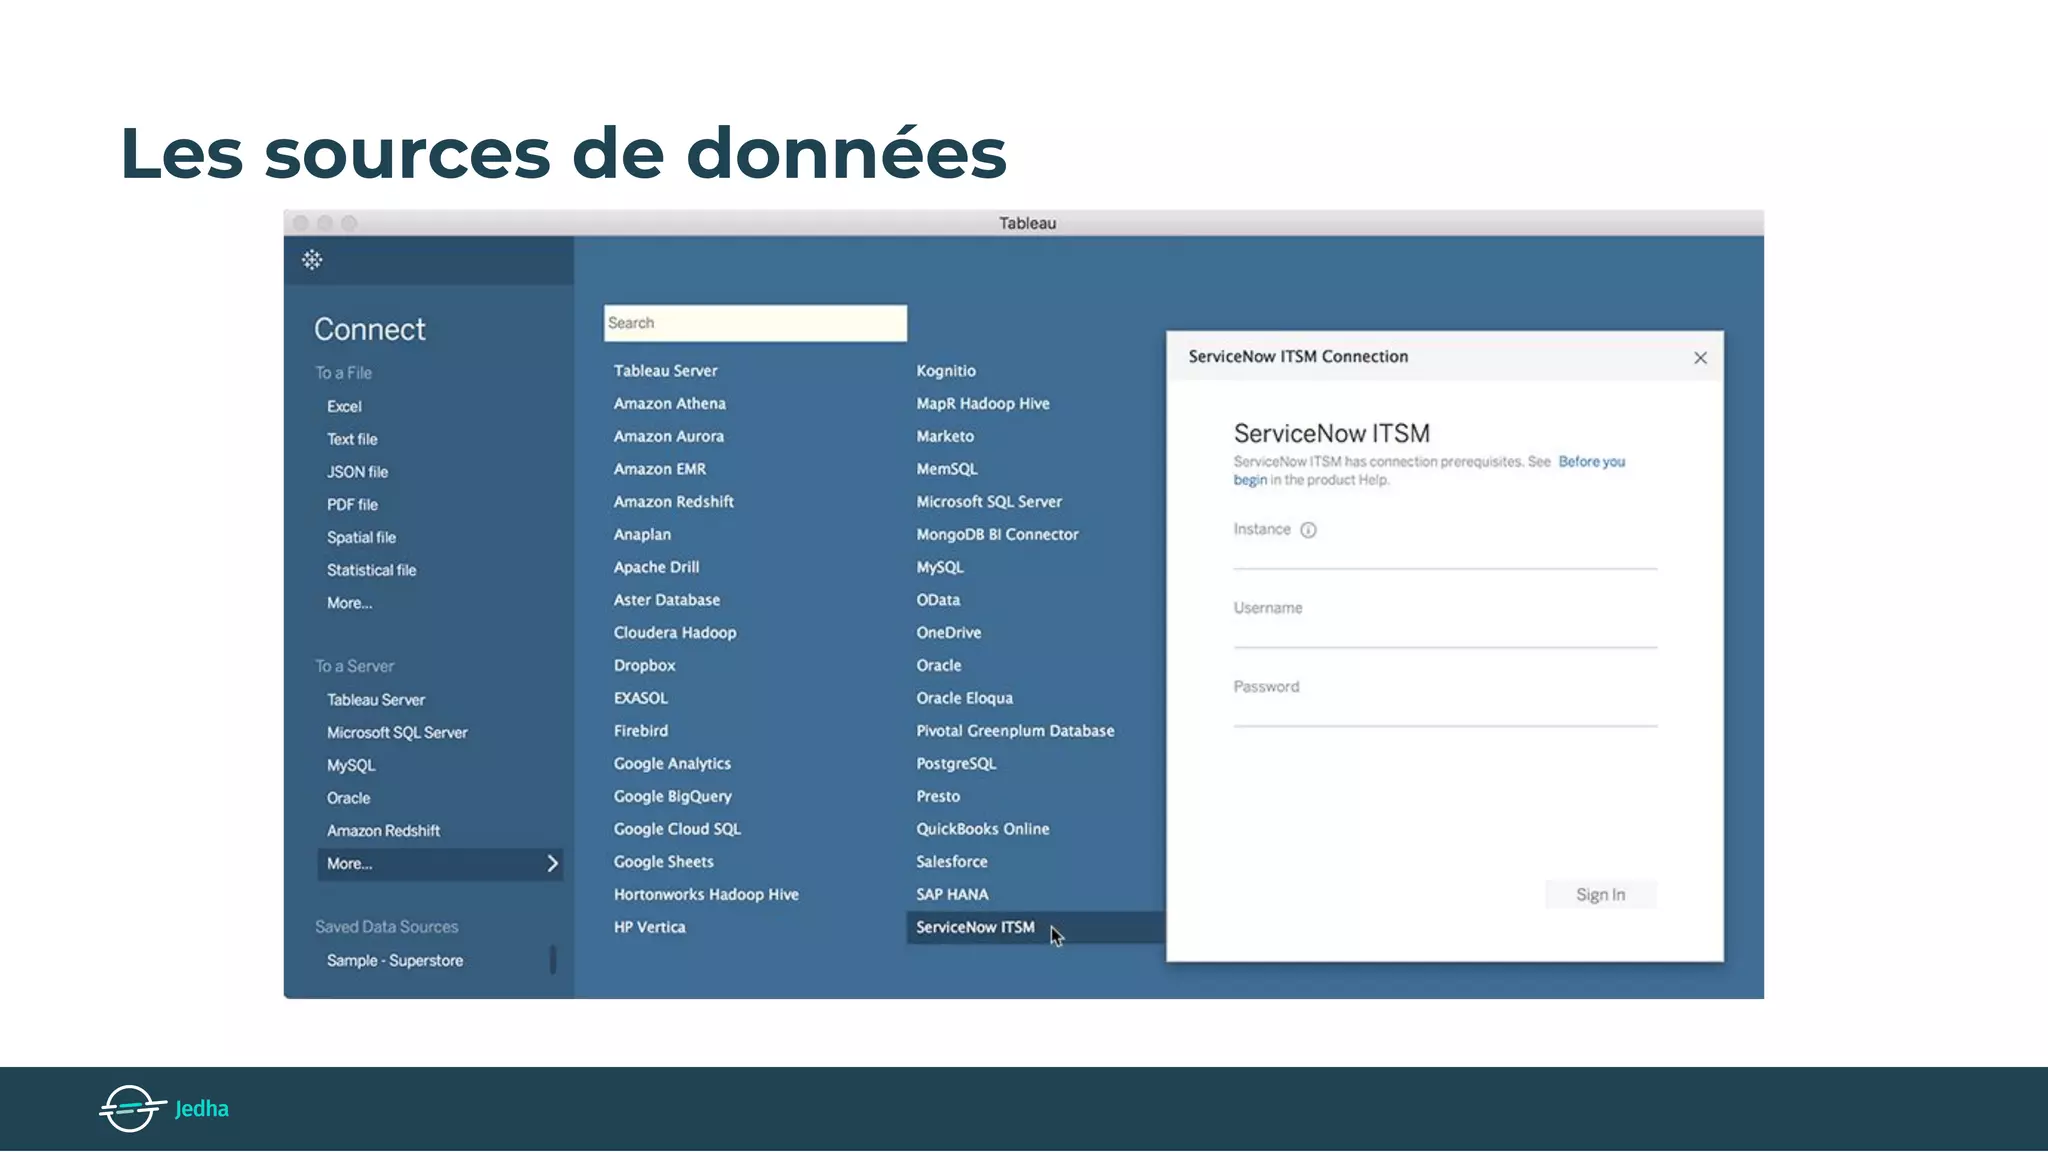2048x1152 pixels.
Task: Connect to a Statistical file
Action: (371, 570)
